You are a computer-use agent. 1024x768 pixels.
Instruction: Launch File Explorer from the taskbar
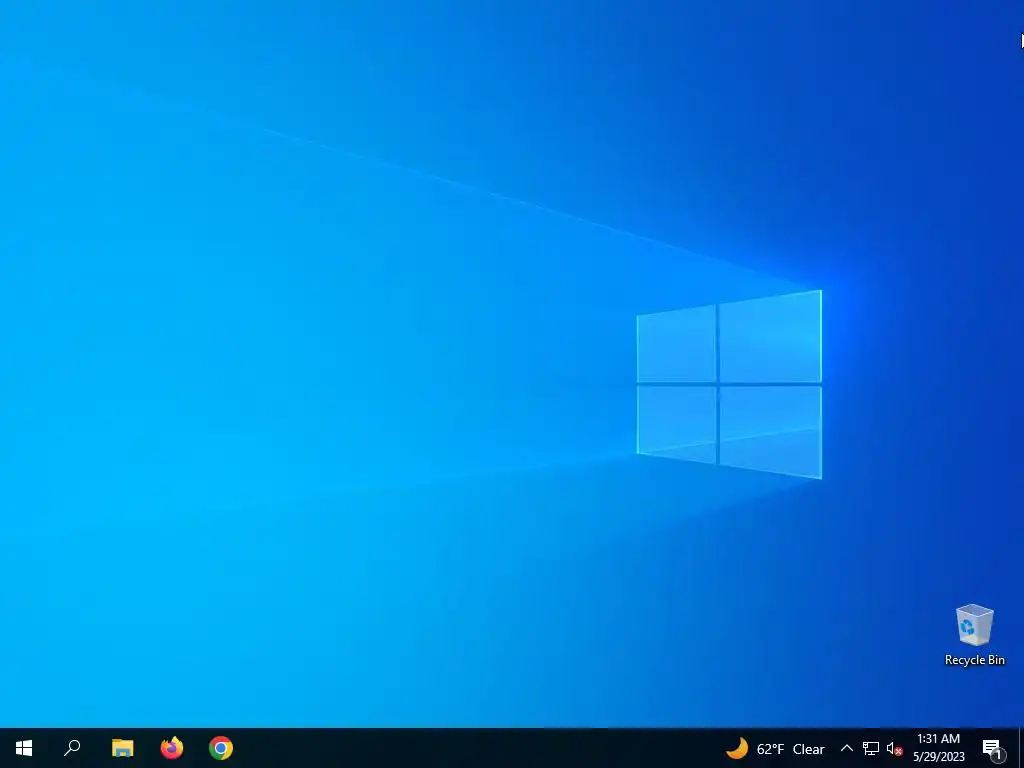(x=122, y=748)
